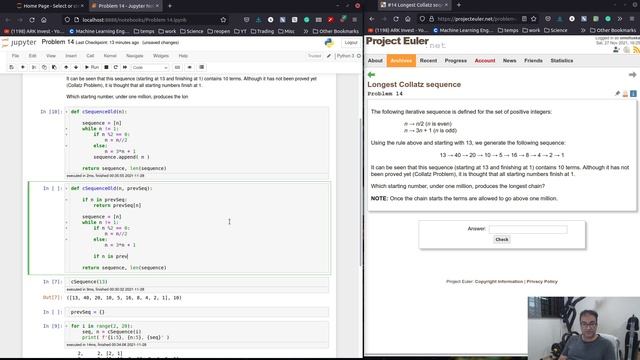Click the Check button under Answer
Viewport: 640px width, 360px height.
coord(502,240)
